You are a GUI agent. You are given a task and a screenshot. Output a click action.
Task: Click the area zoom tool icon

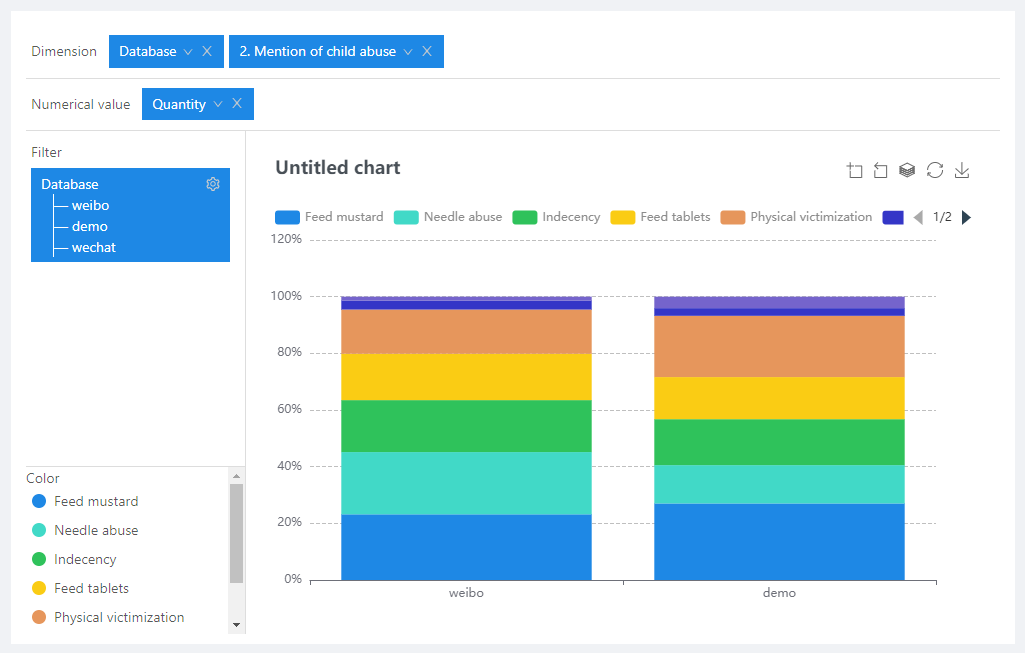tap(854, 171)
